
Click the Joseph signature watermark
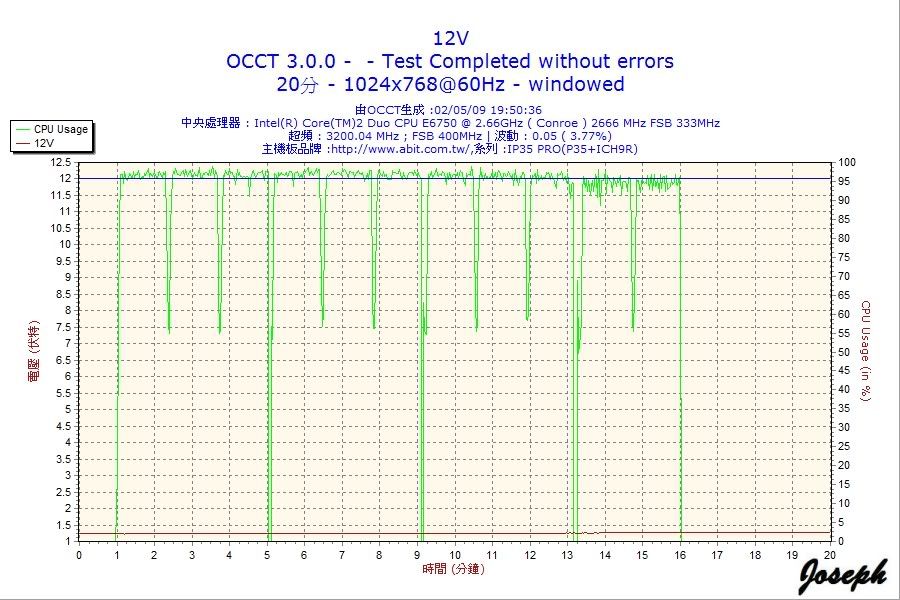[845, 575]
